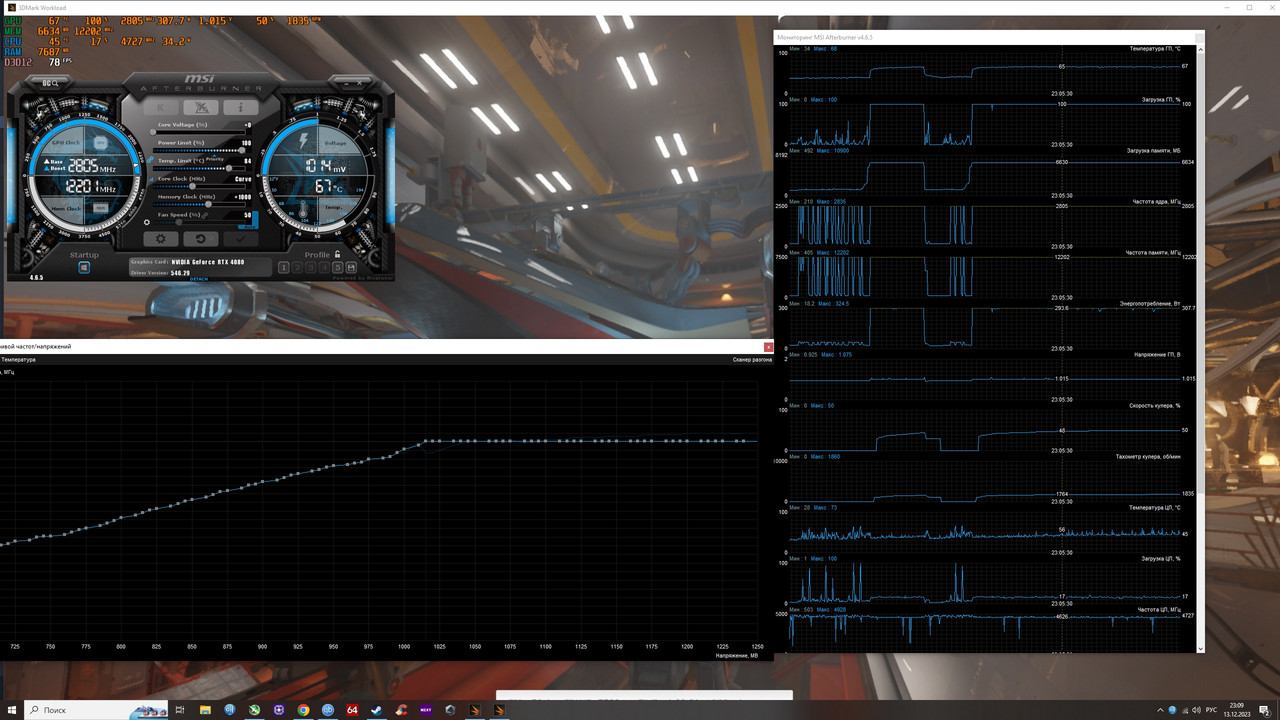
Task: Toggle the profile lock icon
Action: 338,254
